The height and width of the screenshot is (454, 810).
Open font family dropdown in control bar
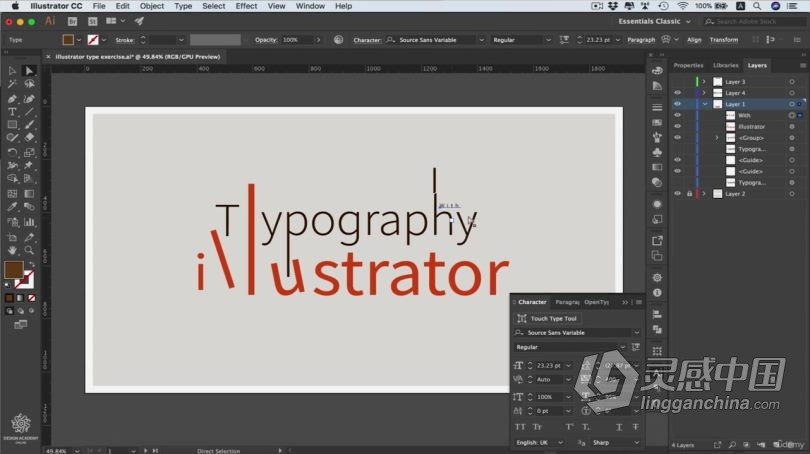point(481,40)
